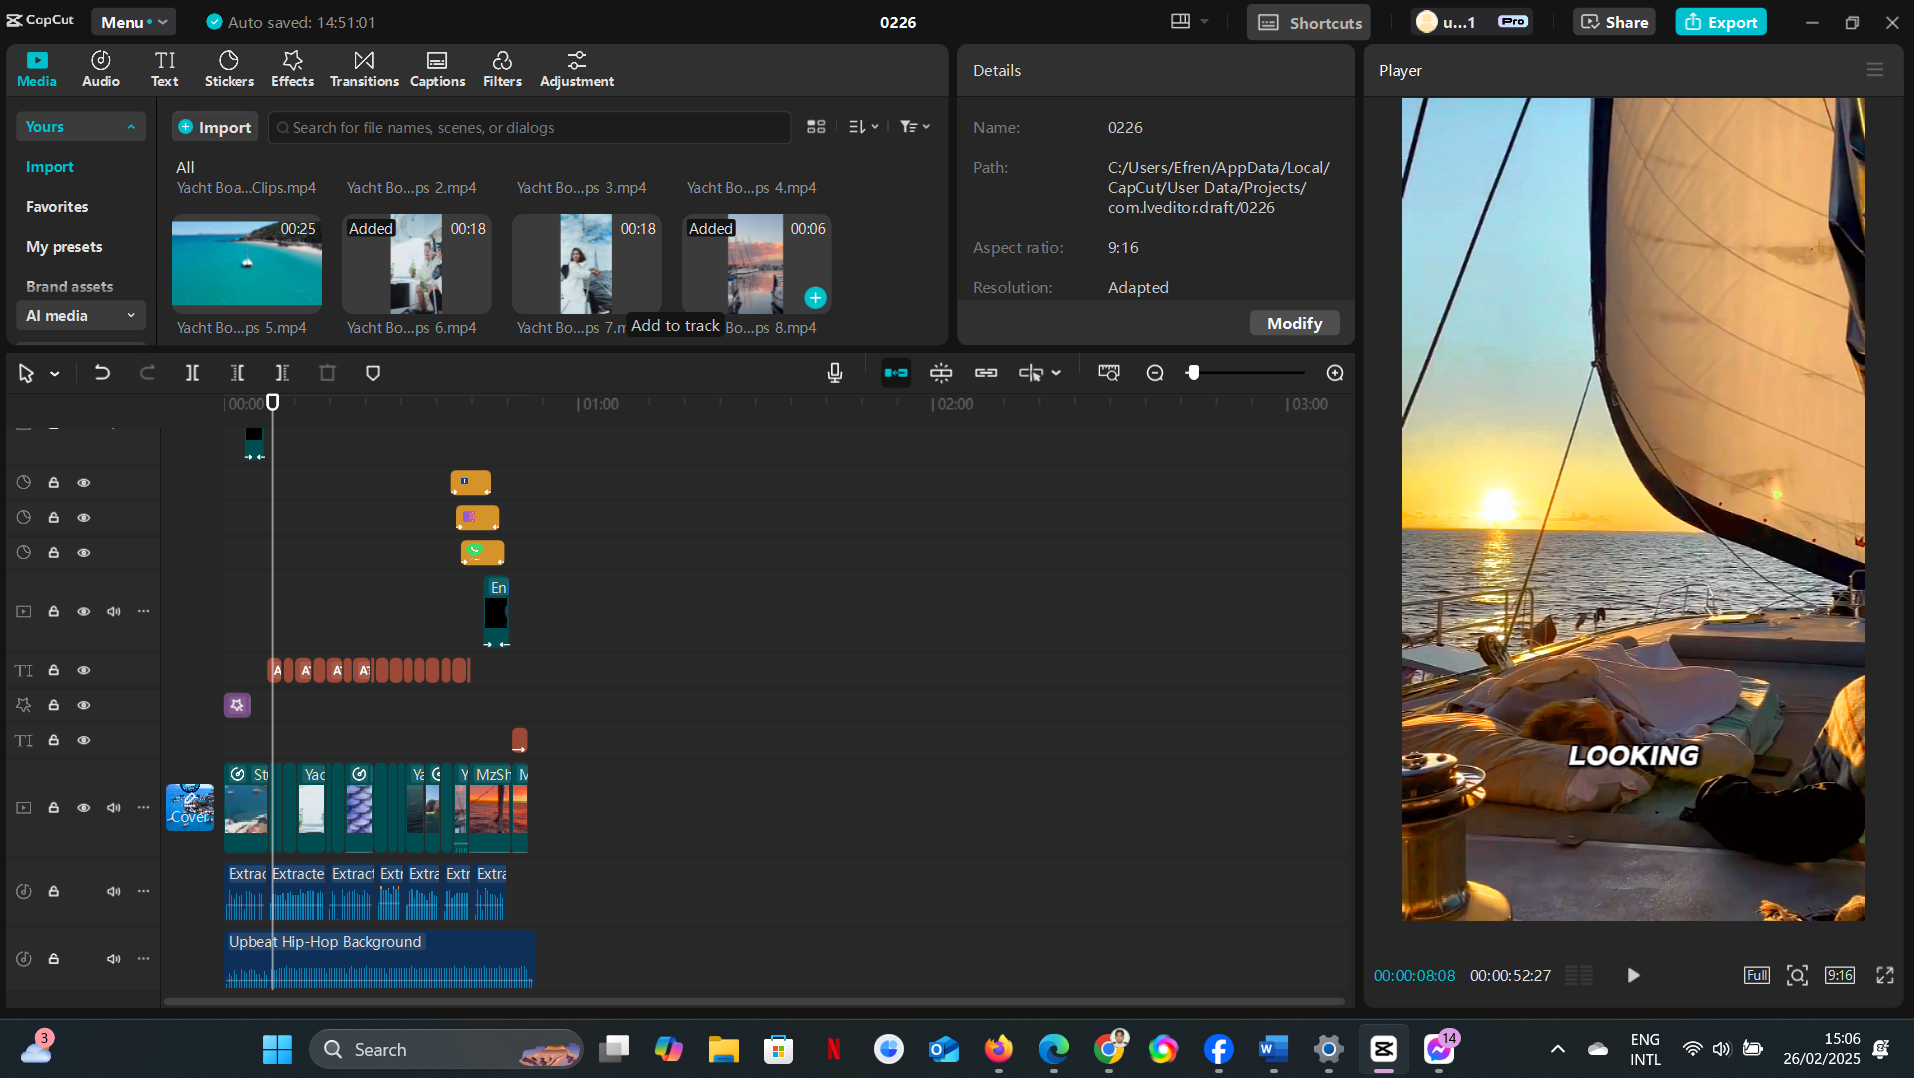The width and height of the screenshot is (1914, 1078).
Task: Open the Stickers panel
Action: (229, 69)
